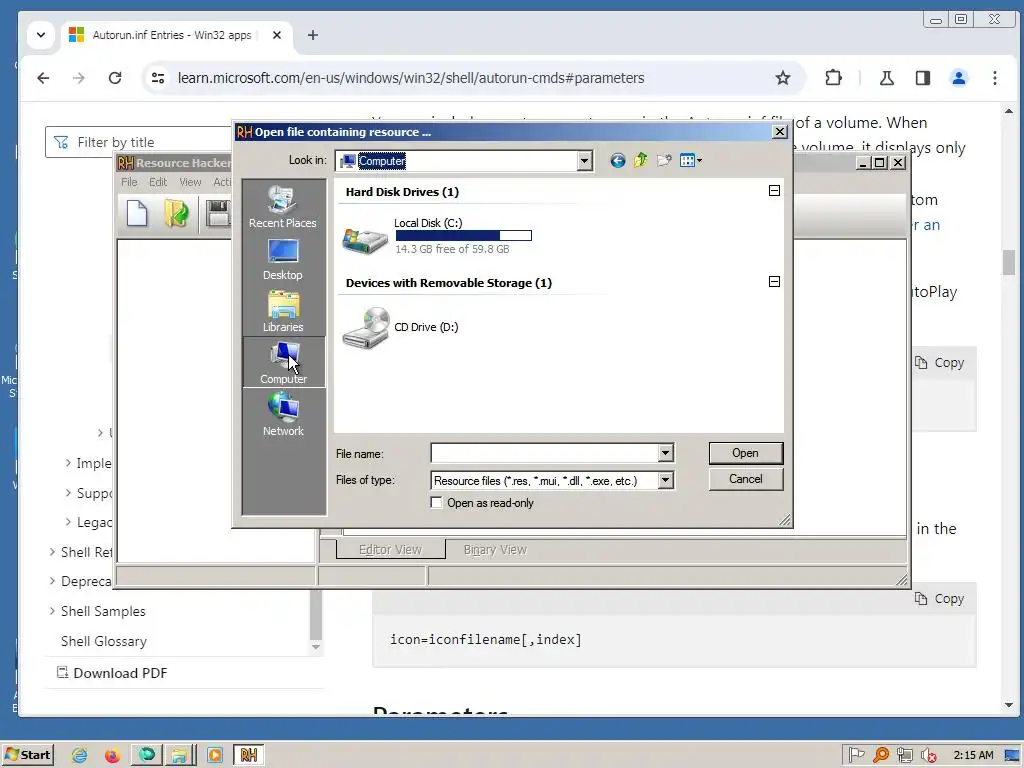Toggle browser side panel icon

point(922,78)
